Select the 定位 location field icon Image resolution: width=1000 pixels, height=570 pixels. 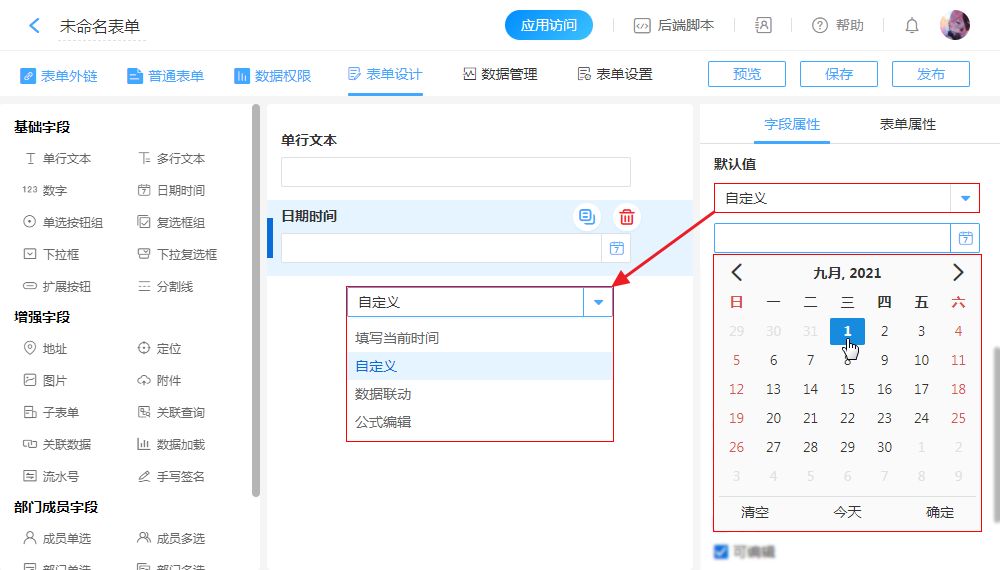pyautogui.click(x=144, y=349)
